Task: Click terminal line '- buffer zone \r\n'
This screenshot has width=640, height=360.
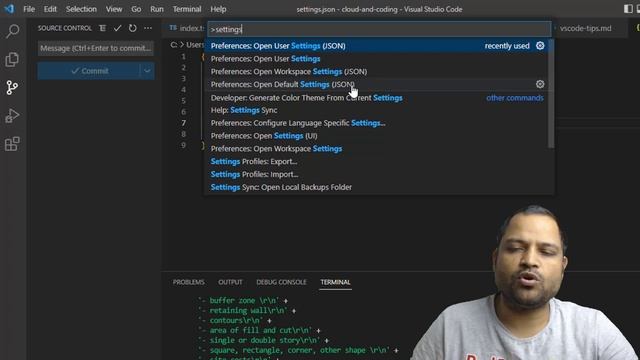Action: (243, 301)
